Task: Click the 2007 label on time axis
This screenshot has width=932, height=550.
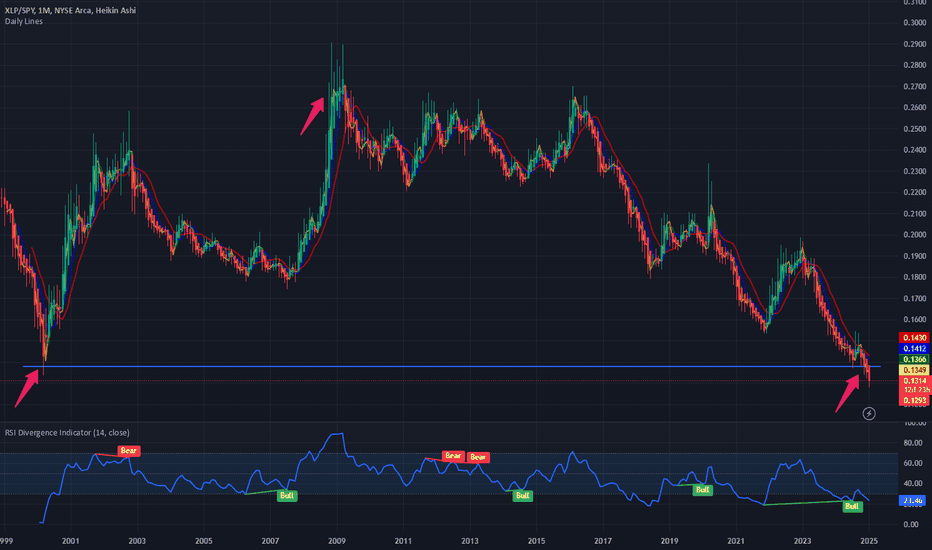Action: point(270,541)
